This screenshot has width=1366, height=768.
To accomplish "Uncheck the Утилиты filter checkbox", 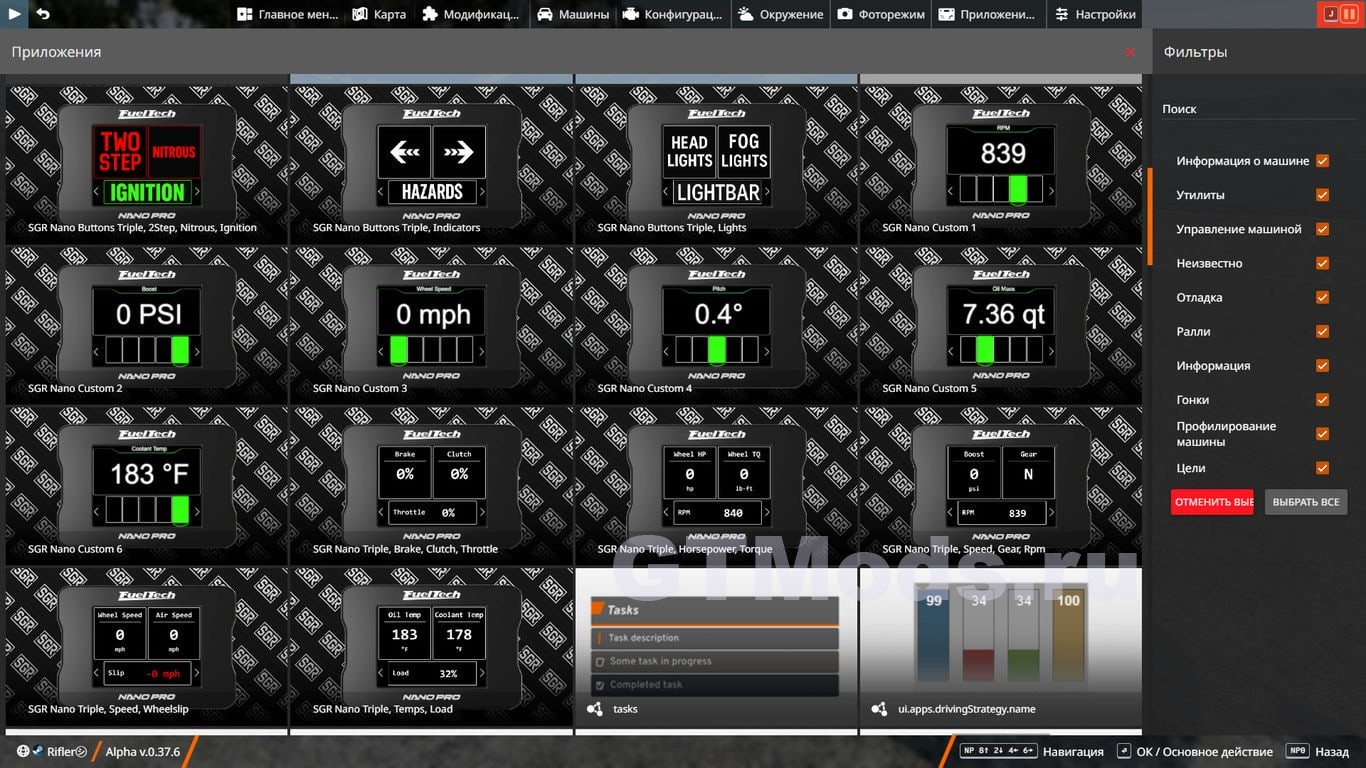I will pos(1322,195).
